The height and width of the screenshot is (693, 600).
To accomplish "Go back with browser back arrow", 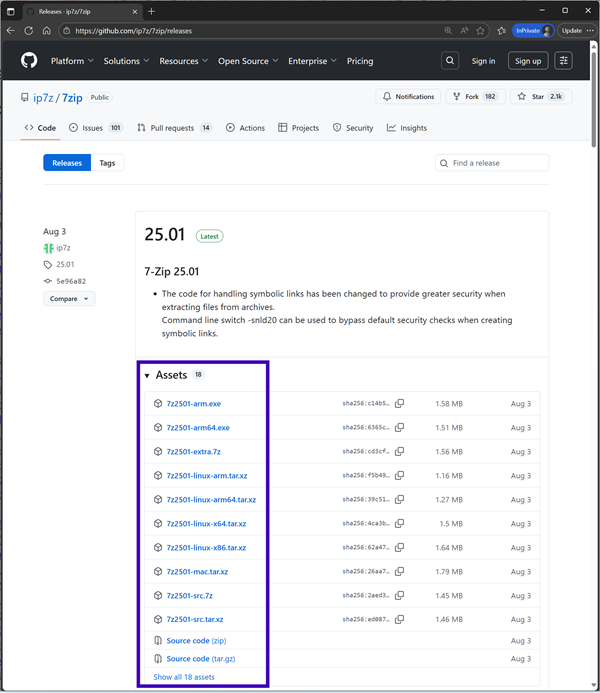I will tap(11, 30).
